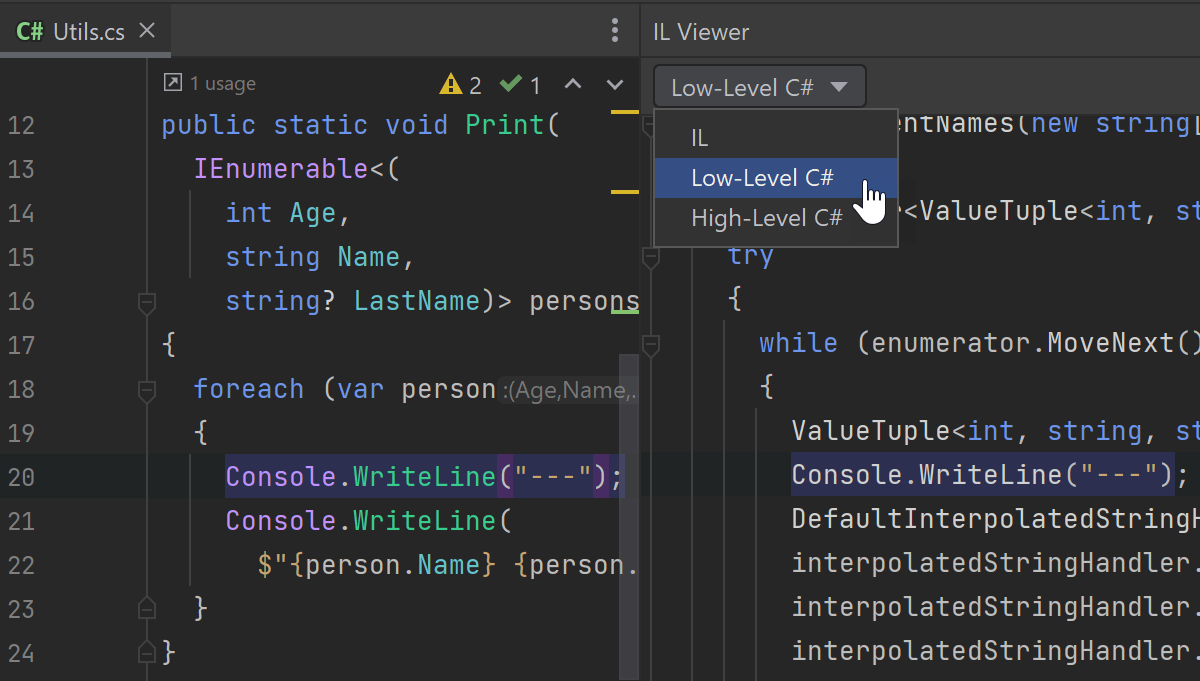The width and height of the screenshot is (1200, 681).
Task: Click the green checkmark inspection indicator
Action: pyautogui.click(x=511, y=85)
